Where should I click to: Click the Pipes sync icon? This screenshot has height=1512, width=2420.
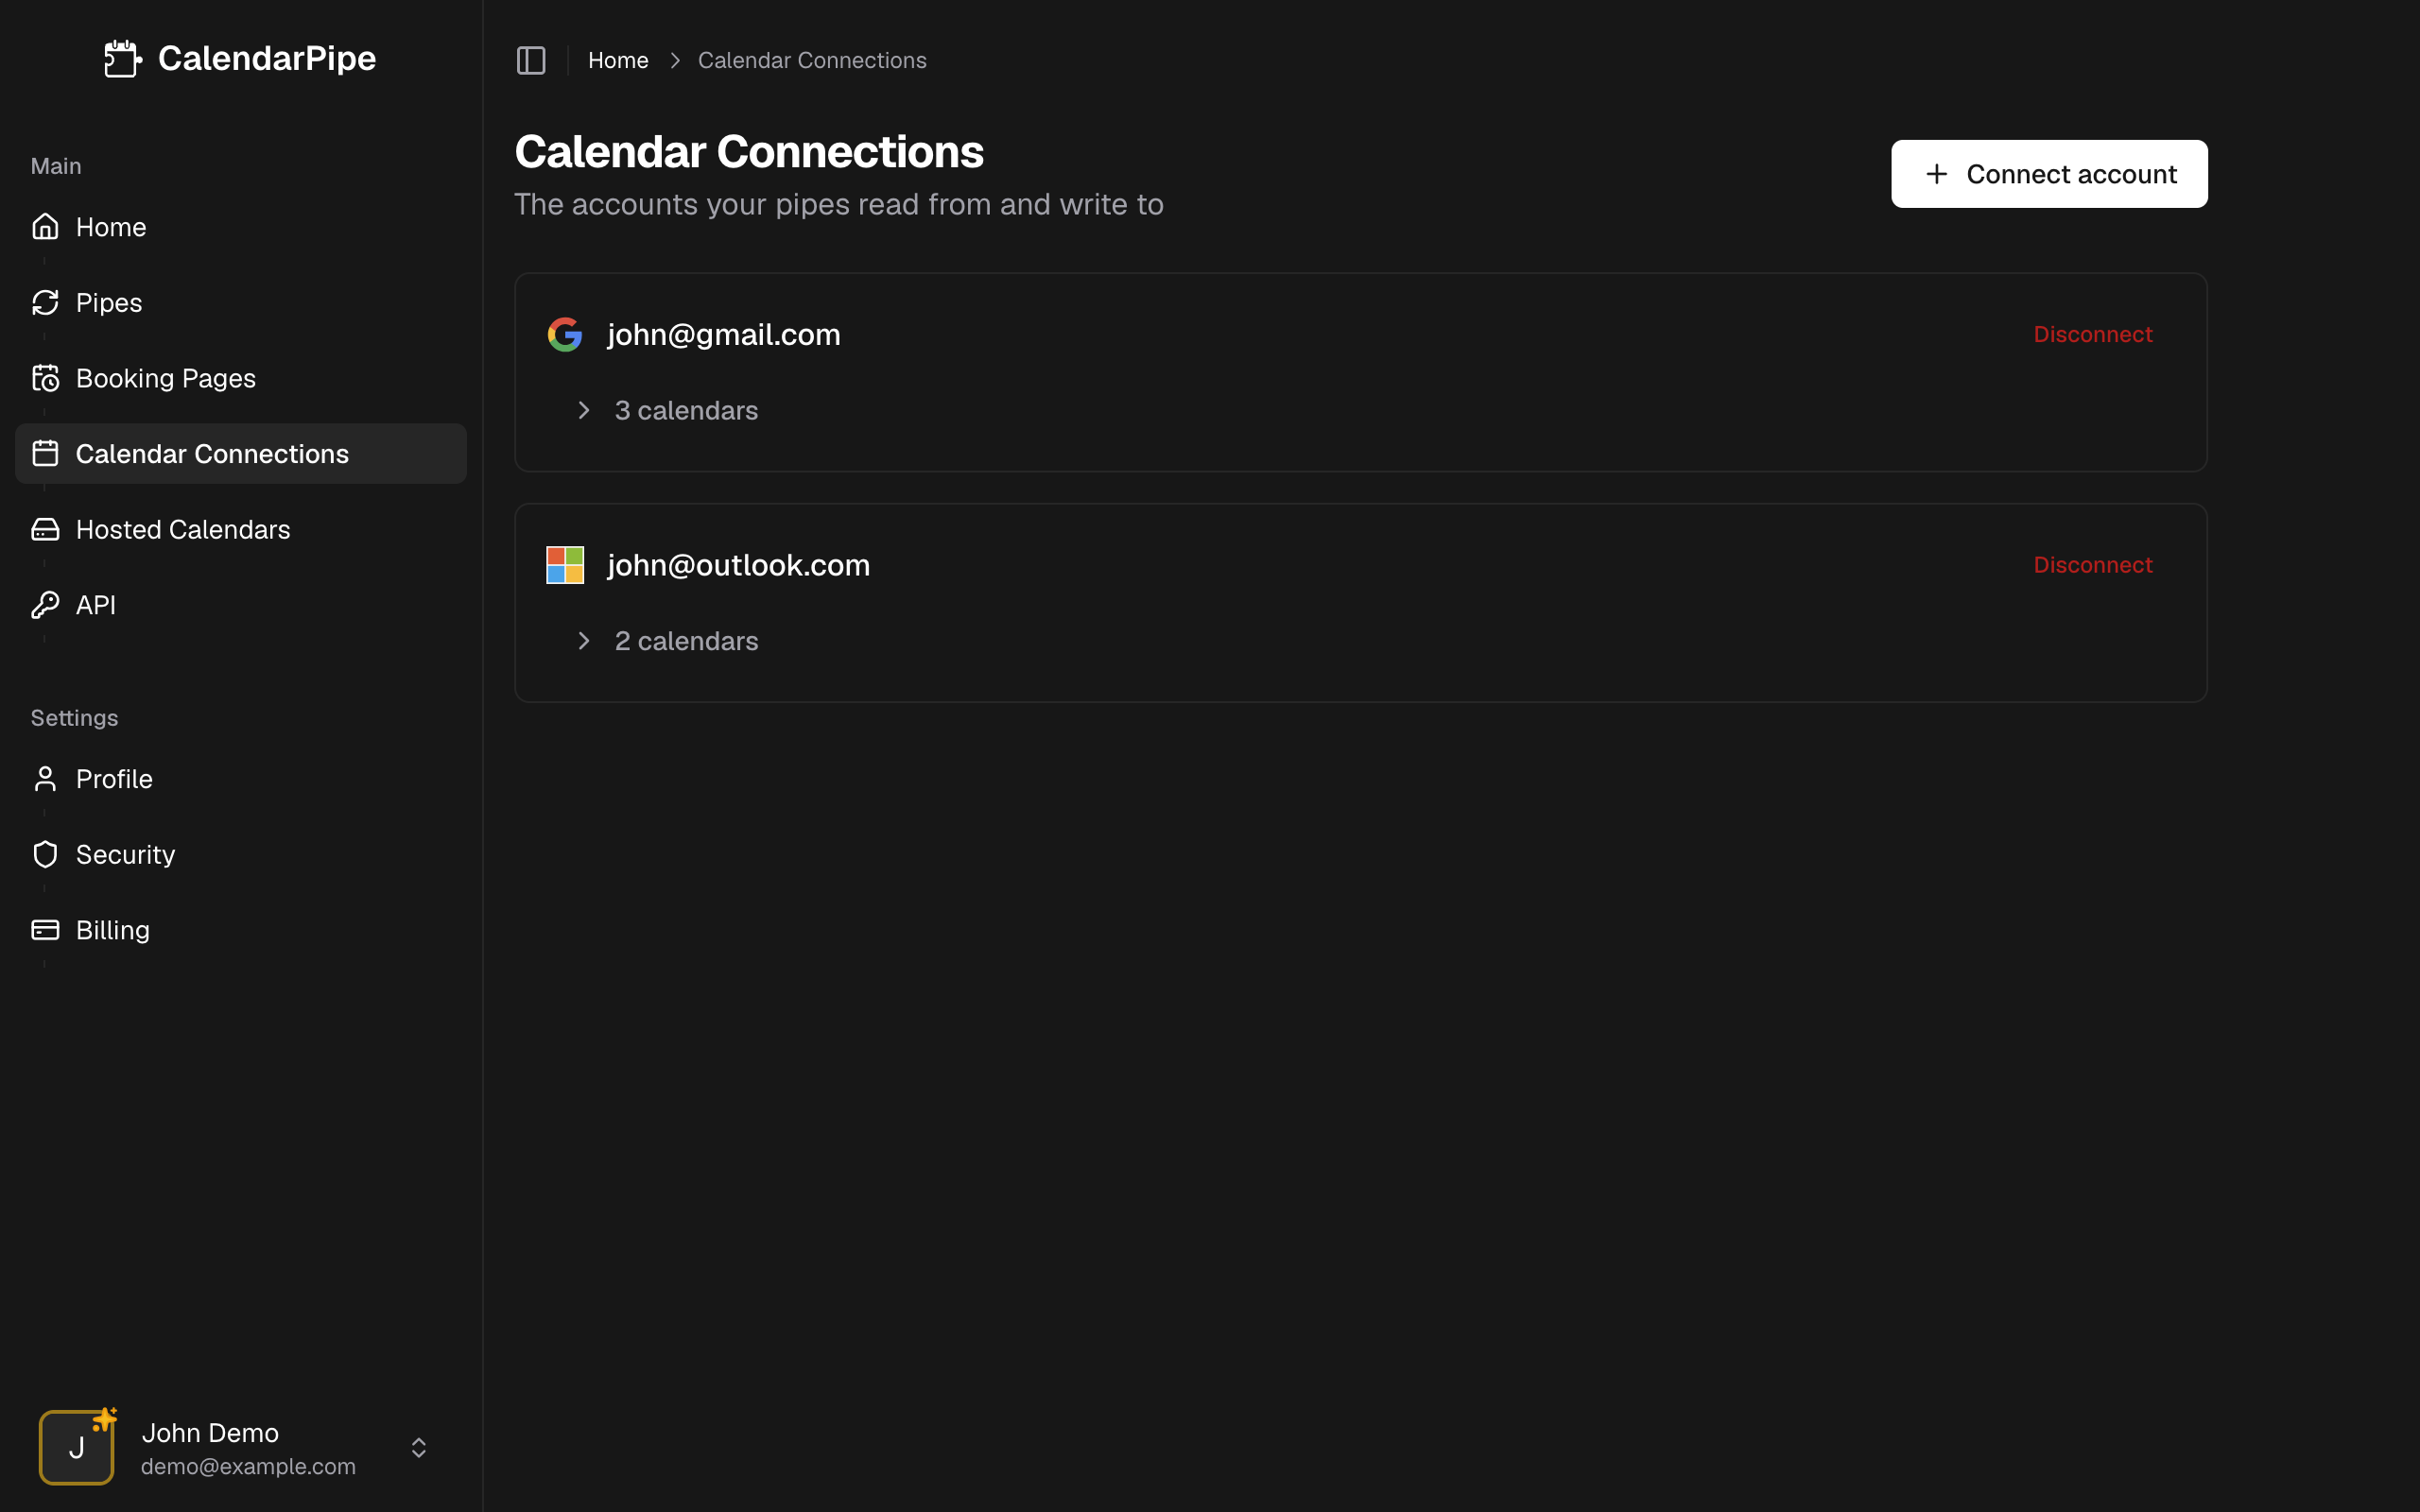pos(45,302)
